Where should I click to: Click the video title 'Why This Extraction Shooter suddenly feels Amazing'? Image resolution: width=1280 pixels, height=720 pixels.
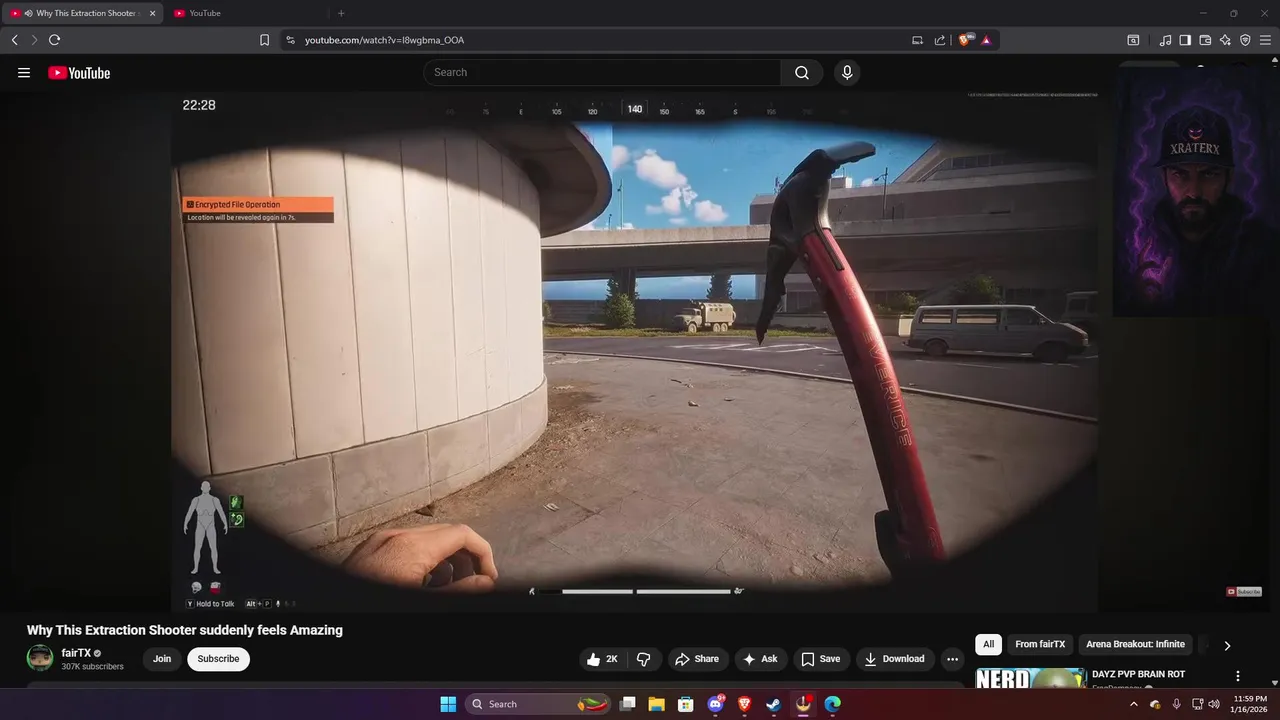(x=185, y=630)
